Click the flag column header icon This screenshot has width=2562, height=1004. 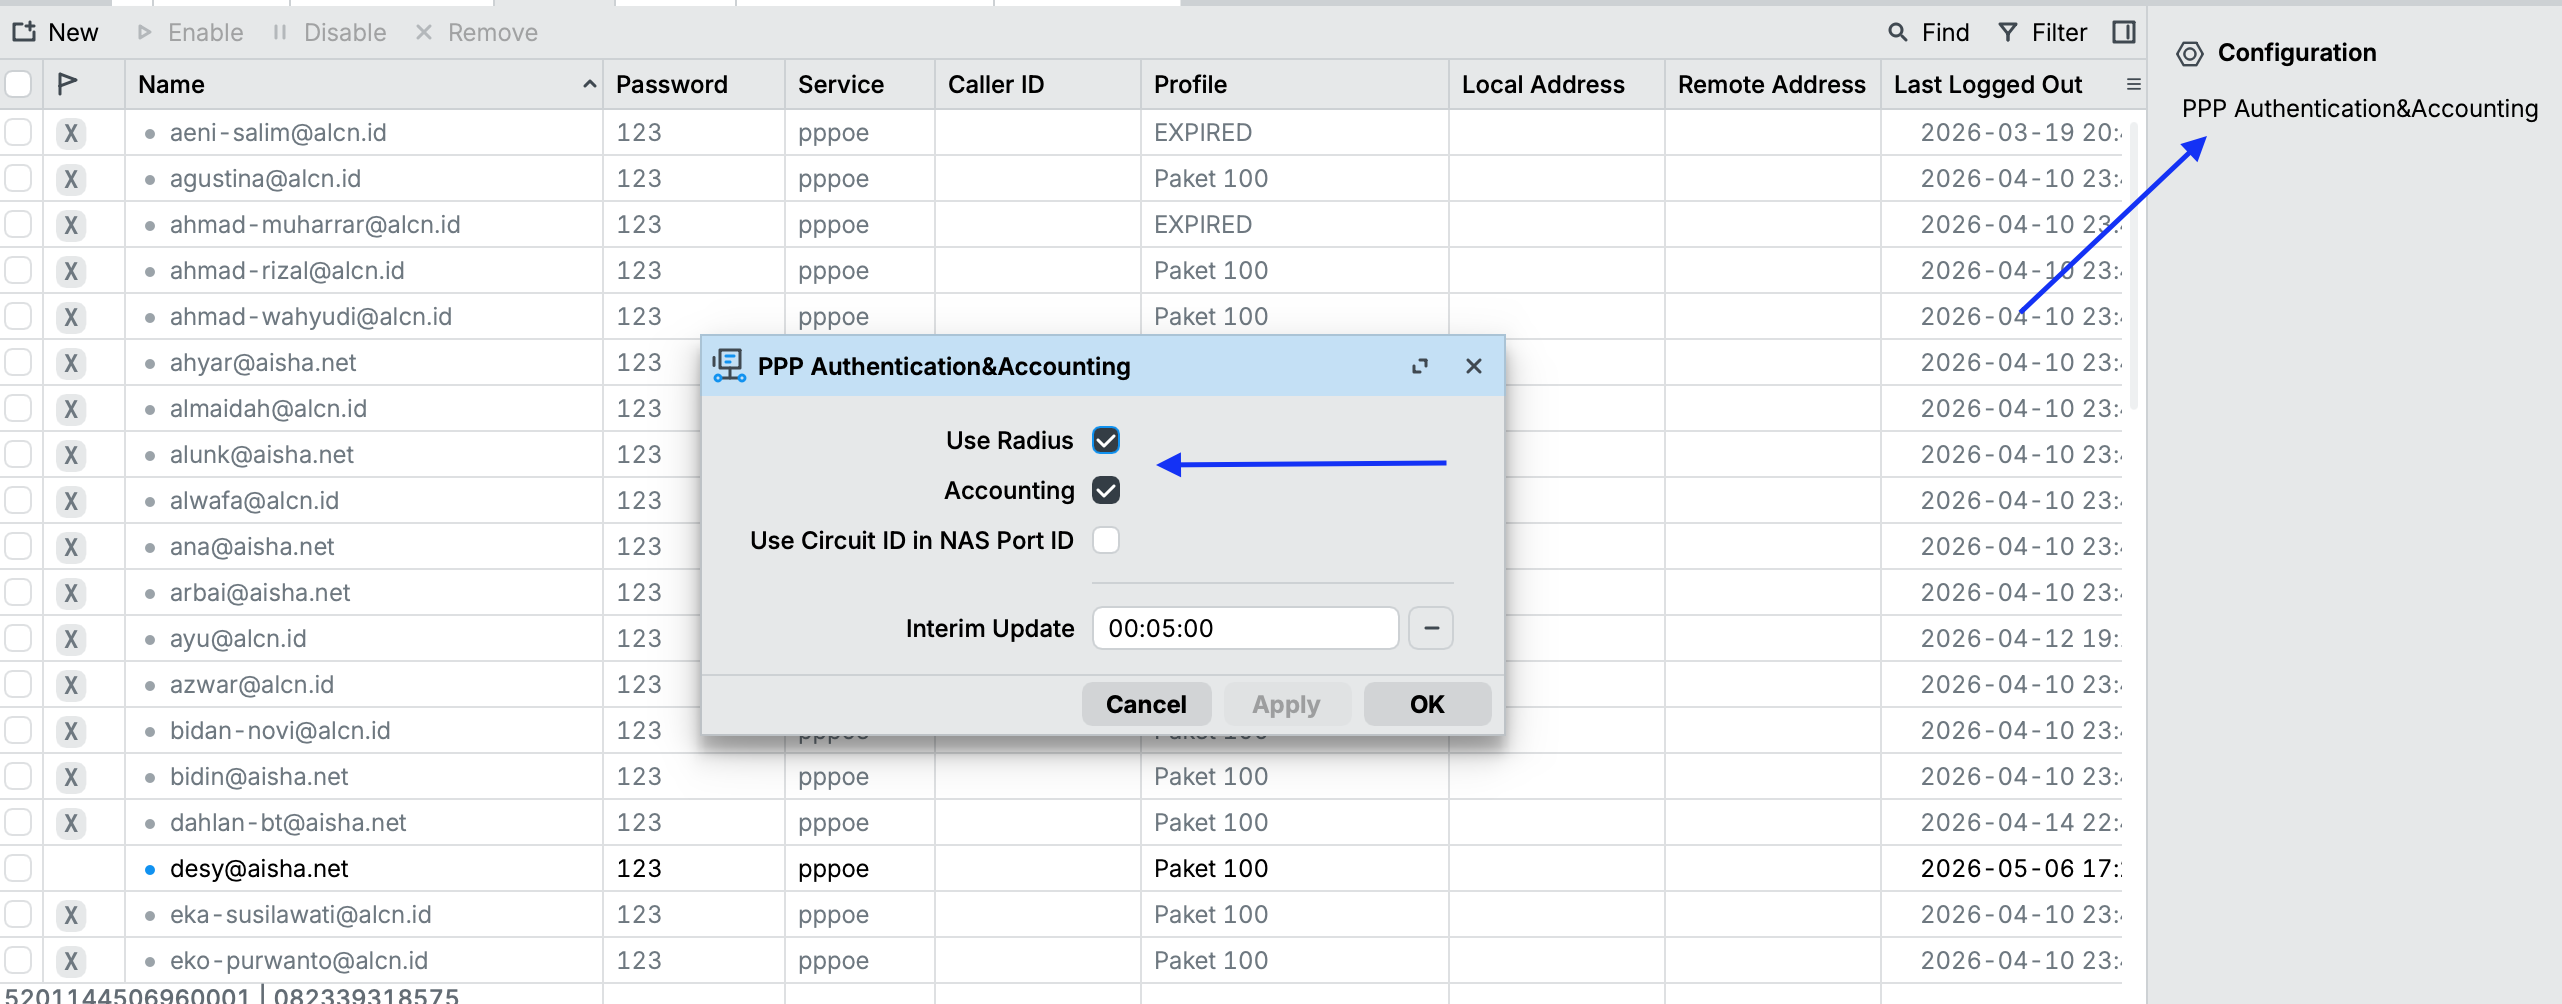coord(68,84)
